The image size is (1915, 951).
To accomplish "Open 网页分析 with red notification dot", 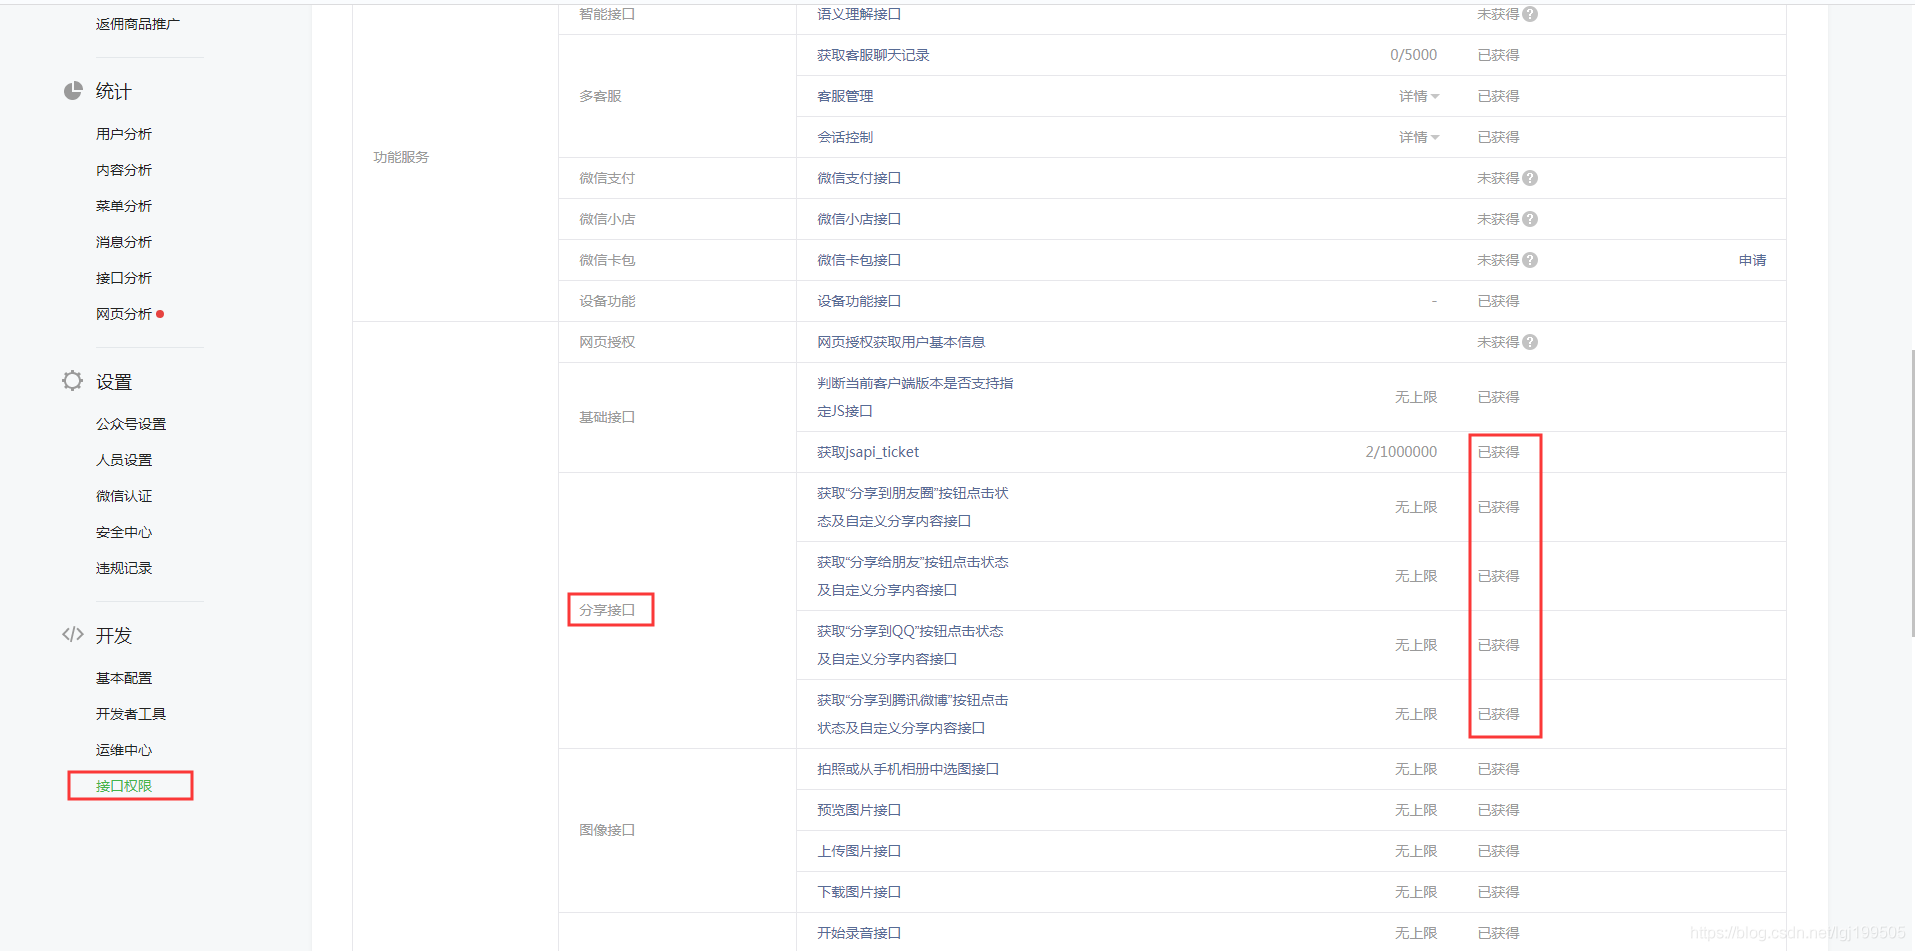I will [x=122, y=313].
